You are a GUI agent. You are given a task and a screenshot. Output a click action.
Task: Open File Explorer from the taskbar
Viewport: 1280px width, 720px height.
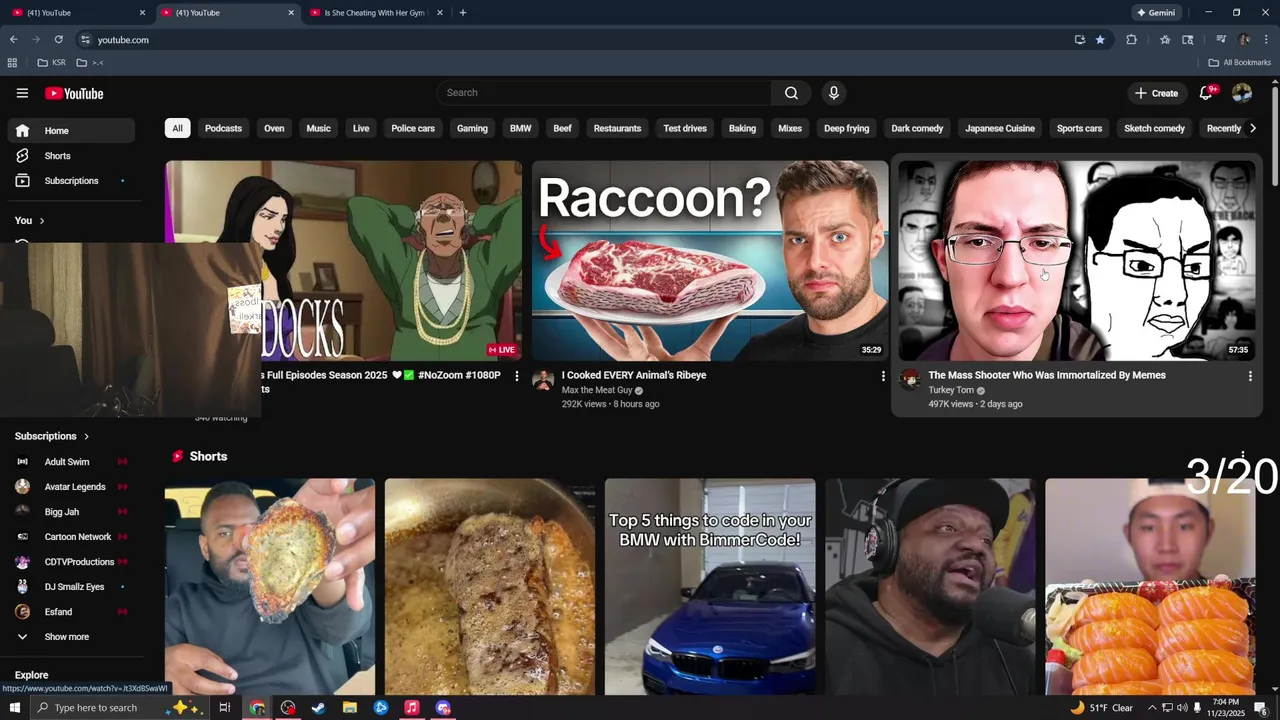[x=349, y=708]
